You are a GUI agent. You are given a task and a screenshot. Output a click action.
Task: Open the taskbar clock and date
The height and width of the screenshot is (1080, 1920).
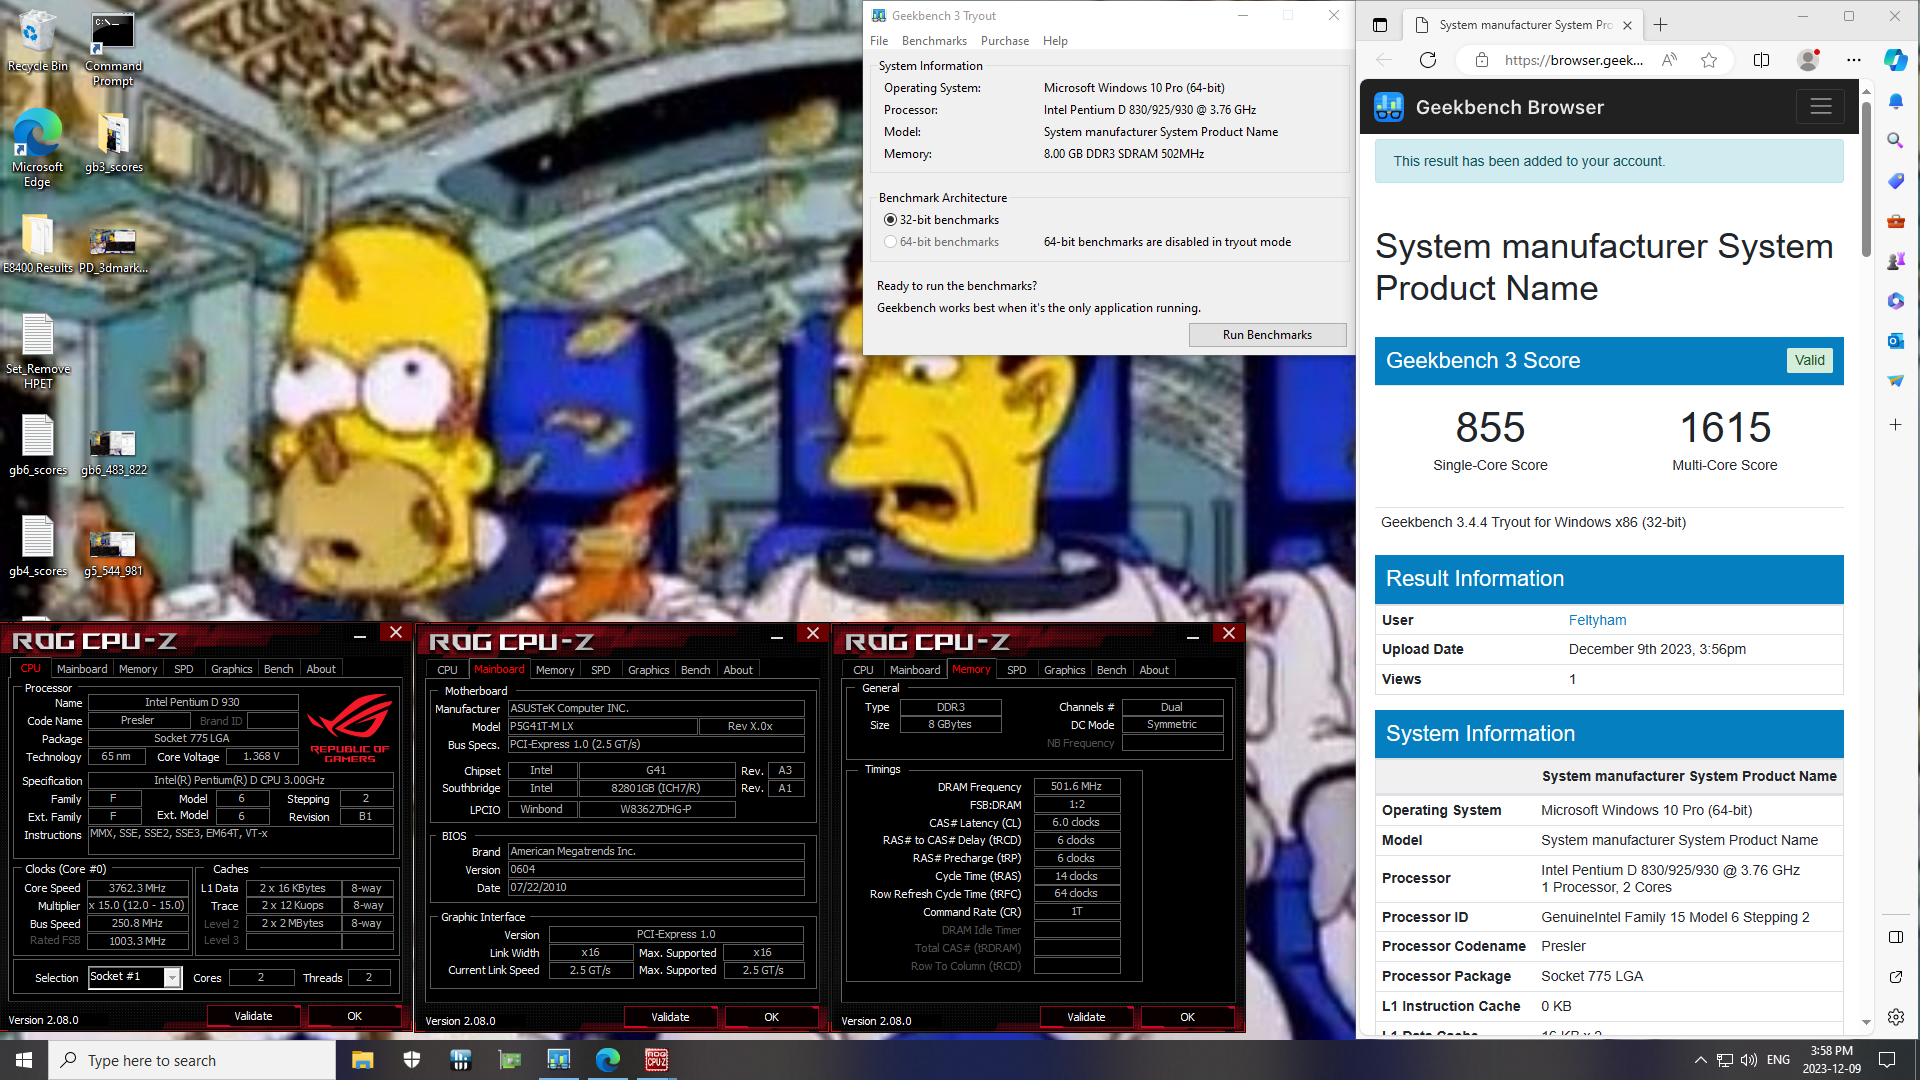coord(1831,1060)
